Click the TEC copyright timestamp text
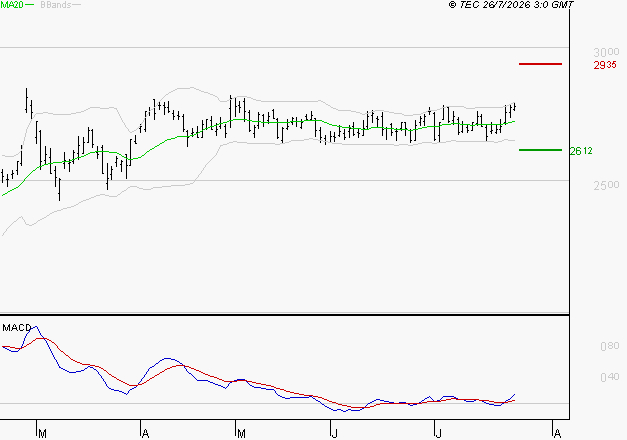The height and width of the screenshot is (440, 627). 511,5
